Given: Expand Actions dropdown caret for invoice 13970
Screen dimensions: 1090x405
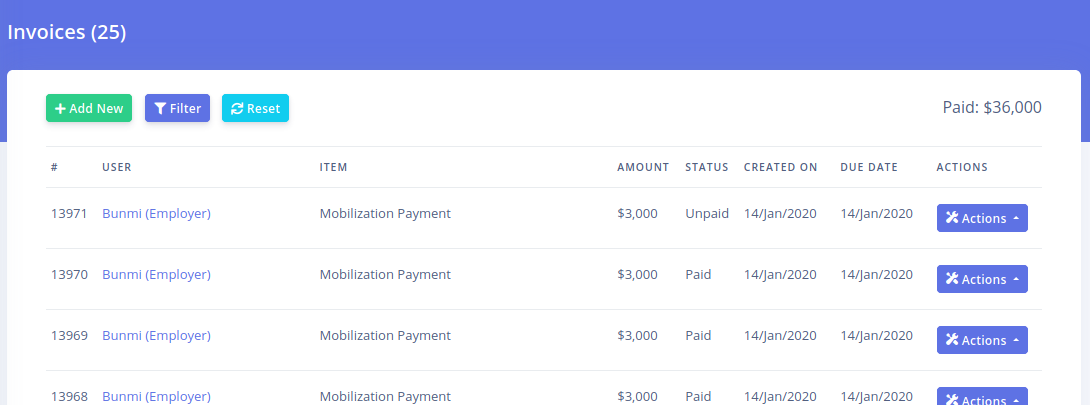Looking at the screenshot, I should tap(1016, 279).
